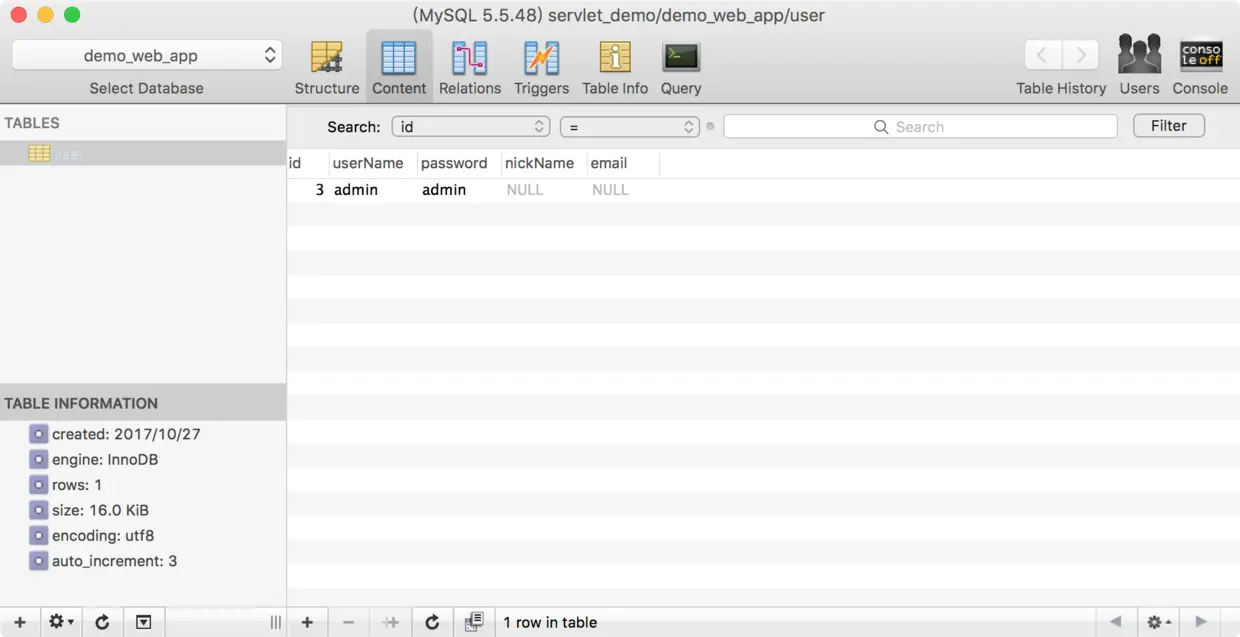Show the Table Info view

[615, 67]
